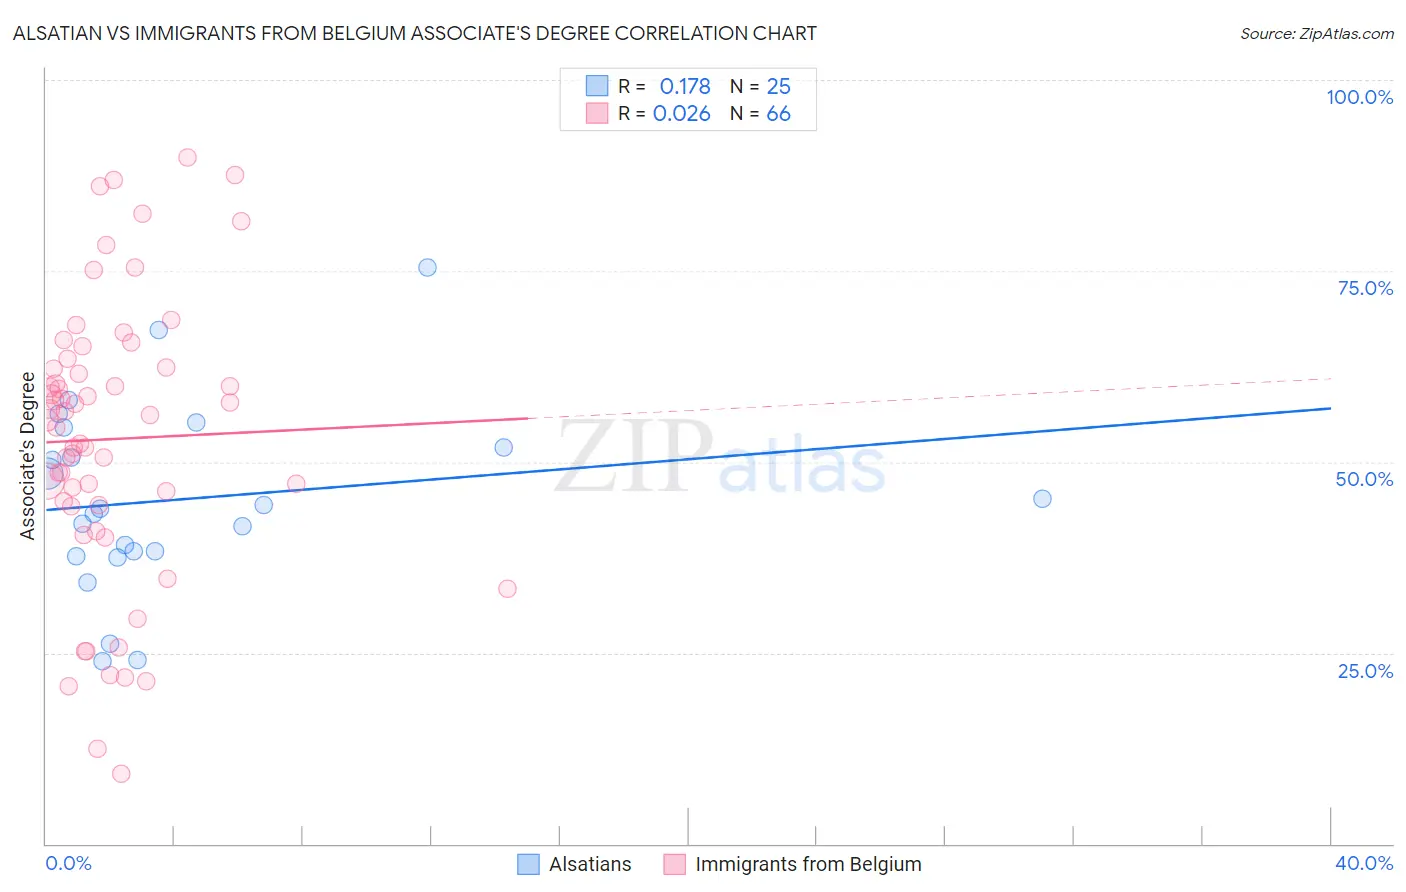Click the R value 0.178 in legend
The width and height of the screenshot is (1406, 892).
click(x=685, y=86)
